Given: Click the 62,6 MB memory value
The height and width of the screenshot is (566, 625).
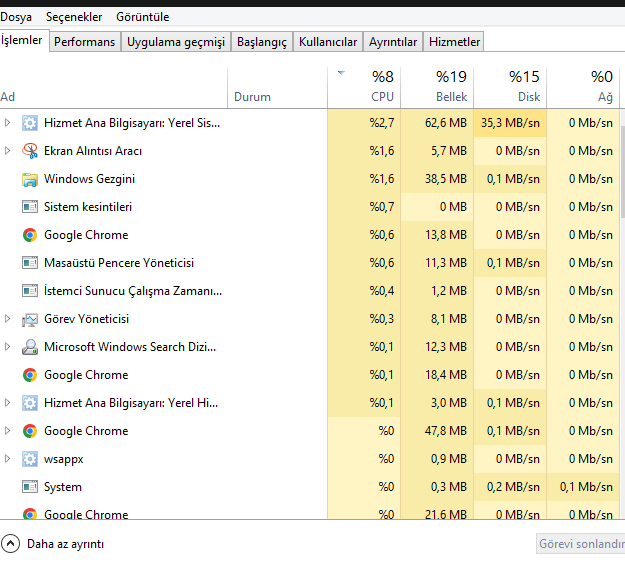Looking at the screenshot, I should coord(446,123).
